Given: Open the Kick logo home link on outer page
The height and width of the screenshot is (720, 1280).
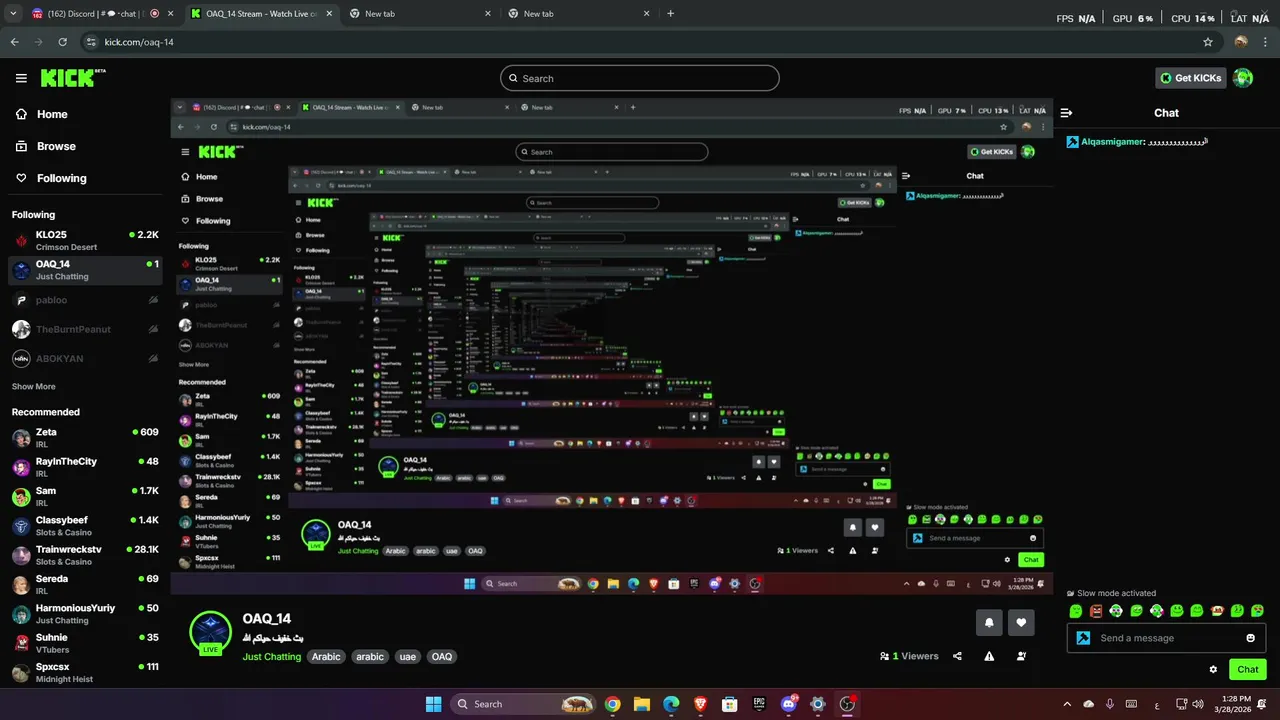Looking at the screenshot, I should click(72, 78).
